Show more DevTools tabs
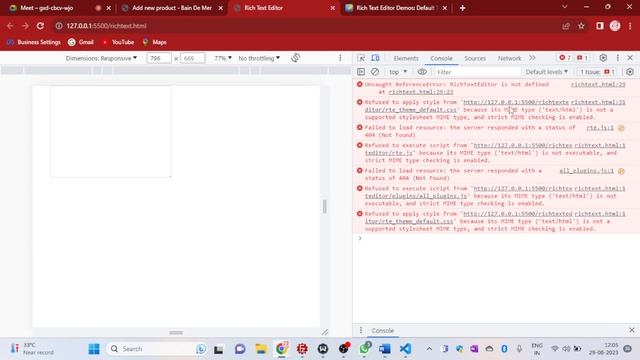 (x=532, y=58)
